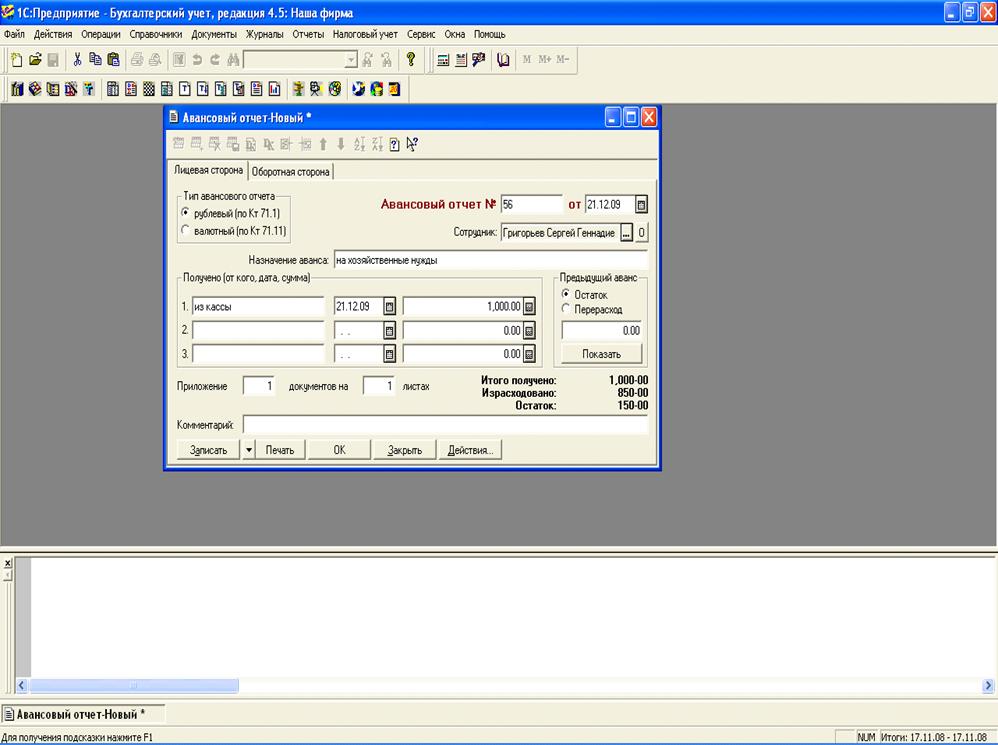998x745 pixels.
Task: Click the New document toolbar icon
Action: (x=16, y=60)
